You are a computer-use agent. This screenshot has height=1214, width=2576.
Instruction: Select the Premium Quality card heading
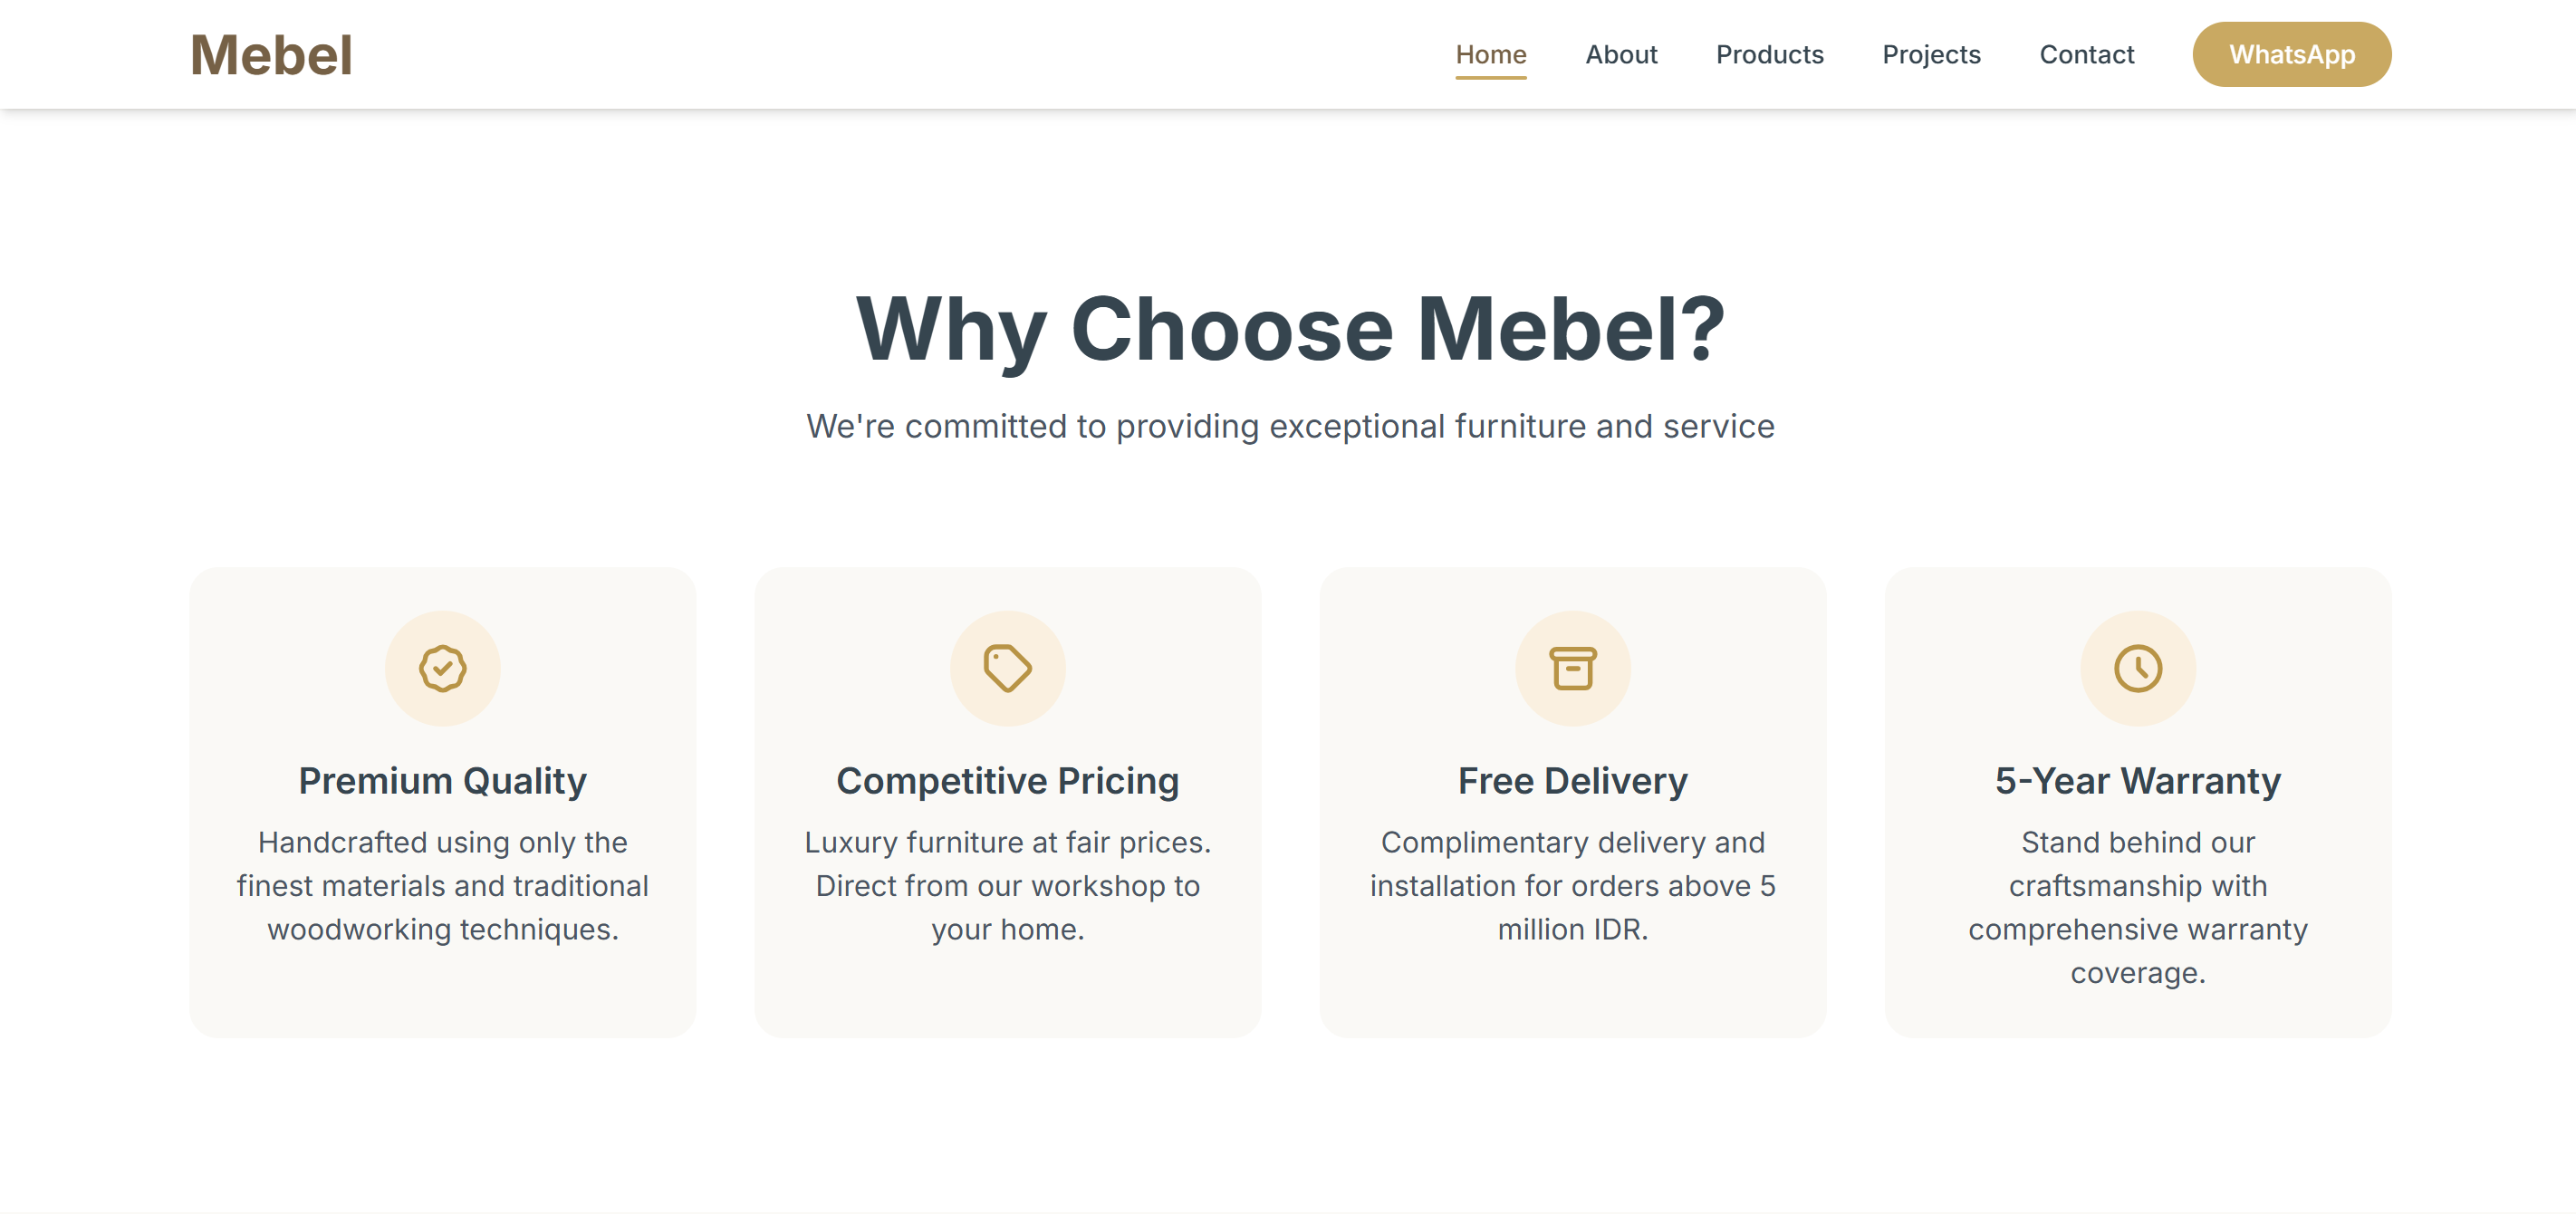[442, 781]
